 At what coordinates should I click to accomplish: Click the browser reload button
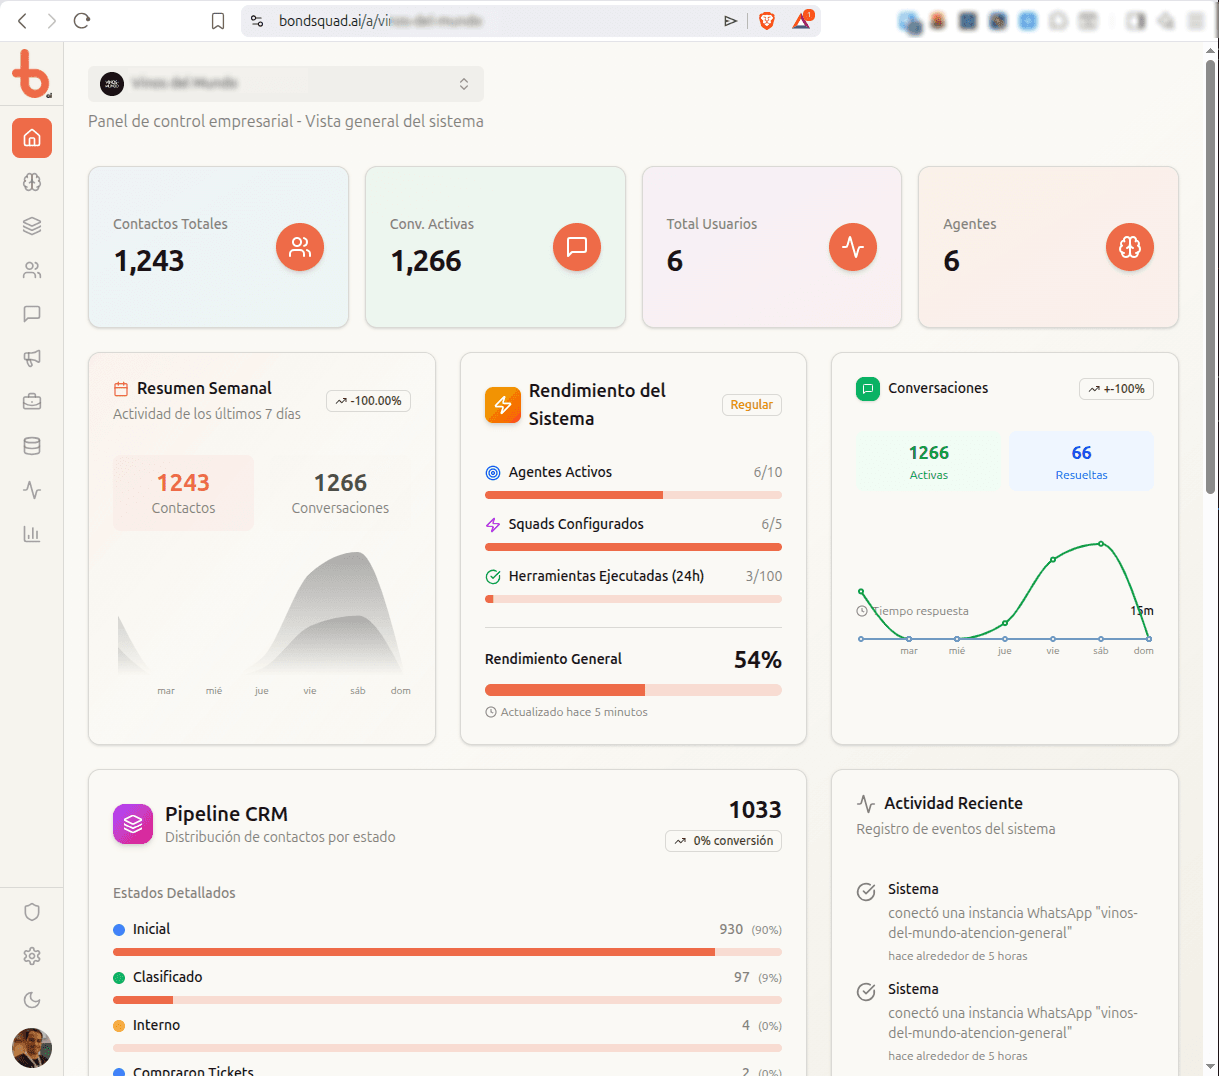[82, 21]
